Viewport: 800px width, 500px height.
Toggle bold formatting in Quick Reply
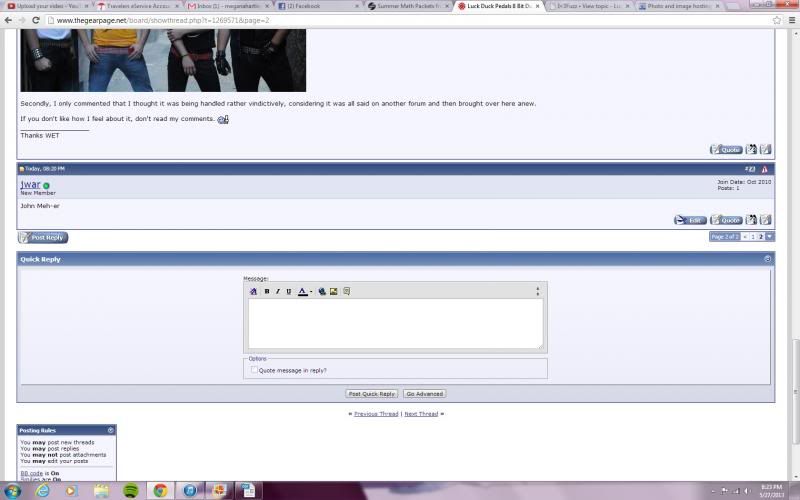267,291
